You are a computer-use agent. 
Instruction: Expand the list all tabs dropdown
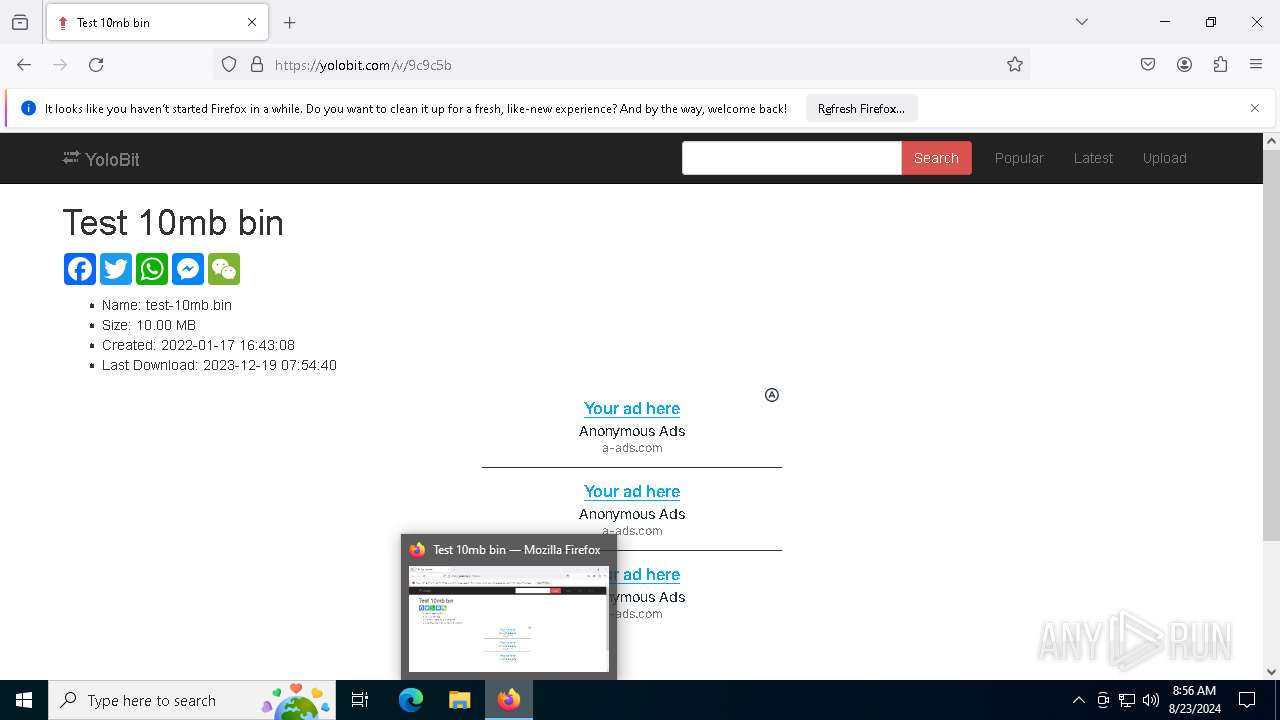point(1082,22)
